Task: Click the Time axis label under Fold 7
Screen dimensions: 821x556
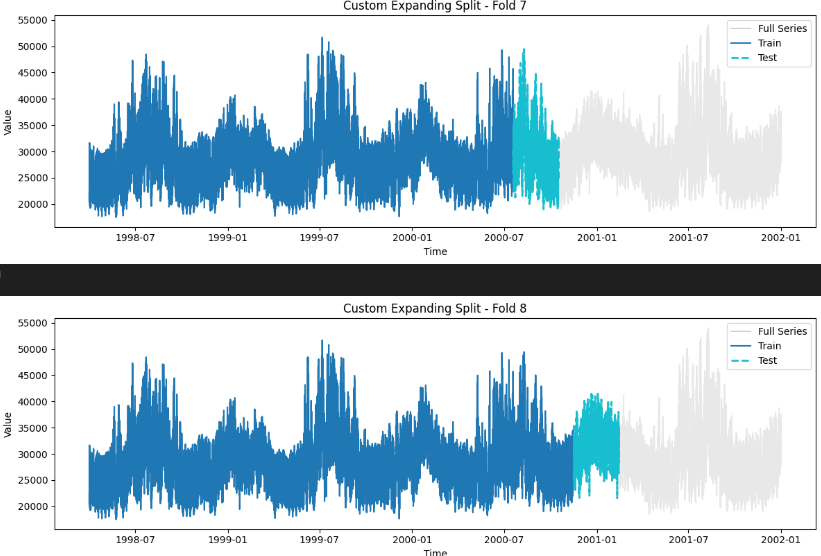Action: point(435,252)
